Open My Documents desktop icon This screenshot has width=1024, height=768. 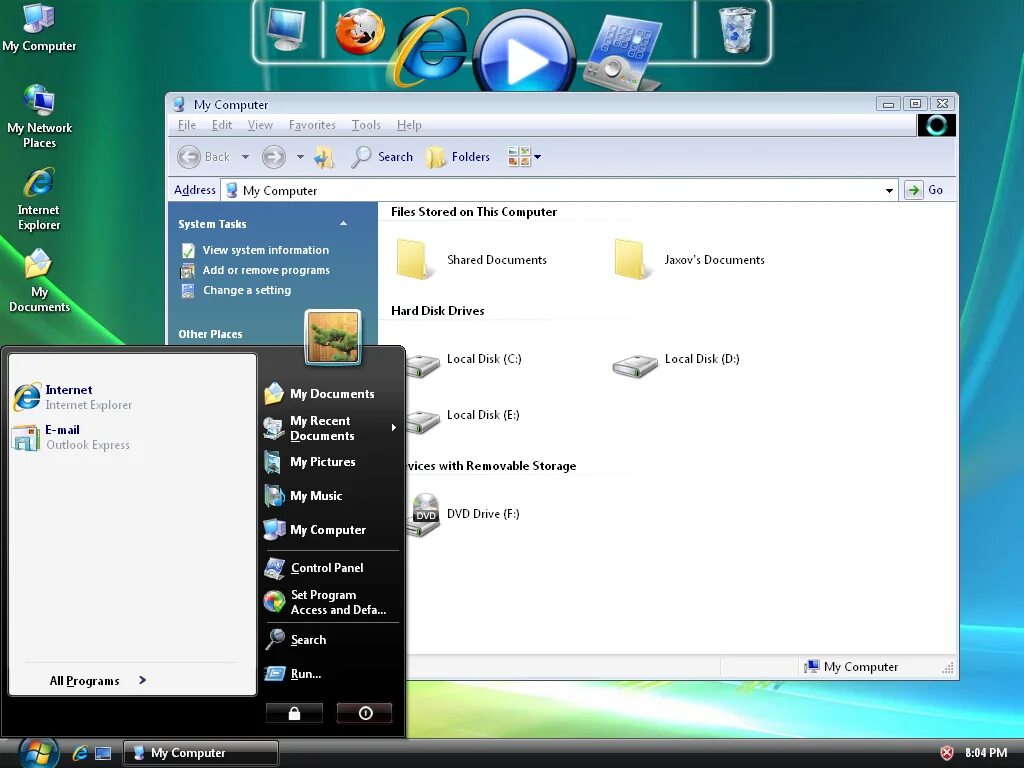pyautogui.click(x=39, y=281)
